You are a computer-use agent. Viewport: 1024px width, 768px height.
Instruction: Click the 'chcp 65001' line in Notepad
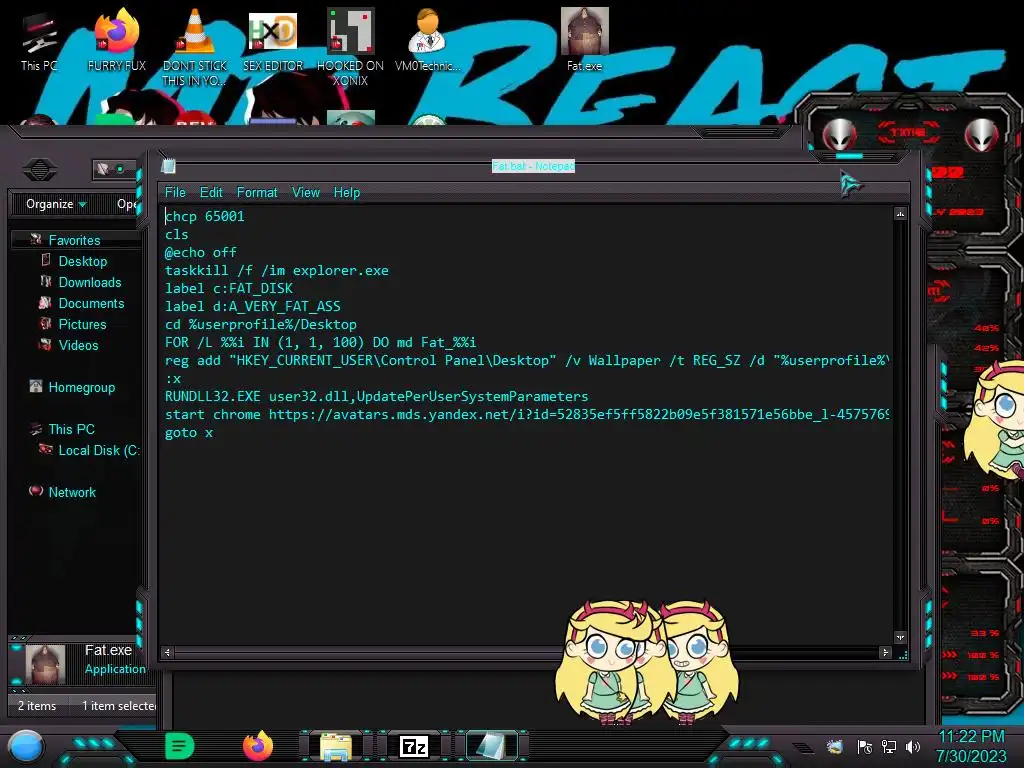(x=205, y=216)
